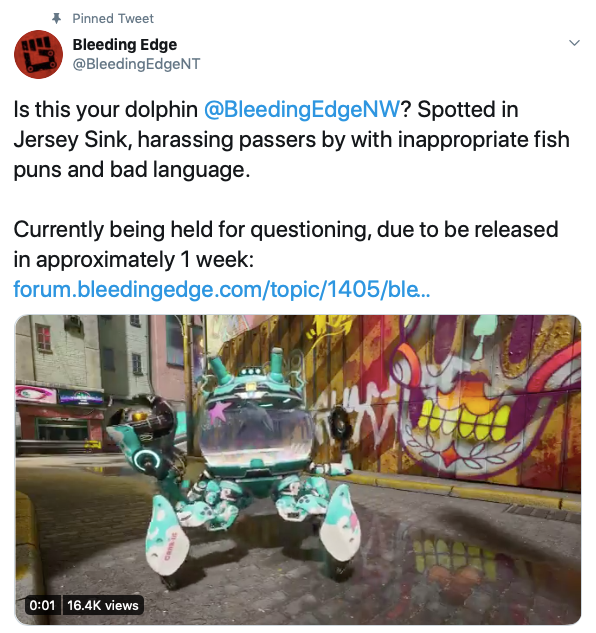
Task: Click the 0:01 video time badge
Action: coord(42,605)
